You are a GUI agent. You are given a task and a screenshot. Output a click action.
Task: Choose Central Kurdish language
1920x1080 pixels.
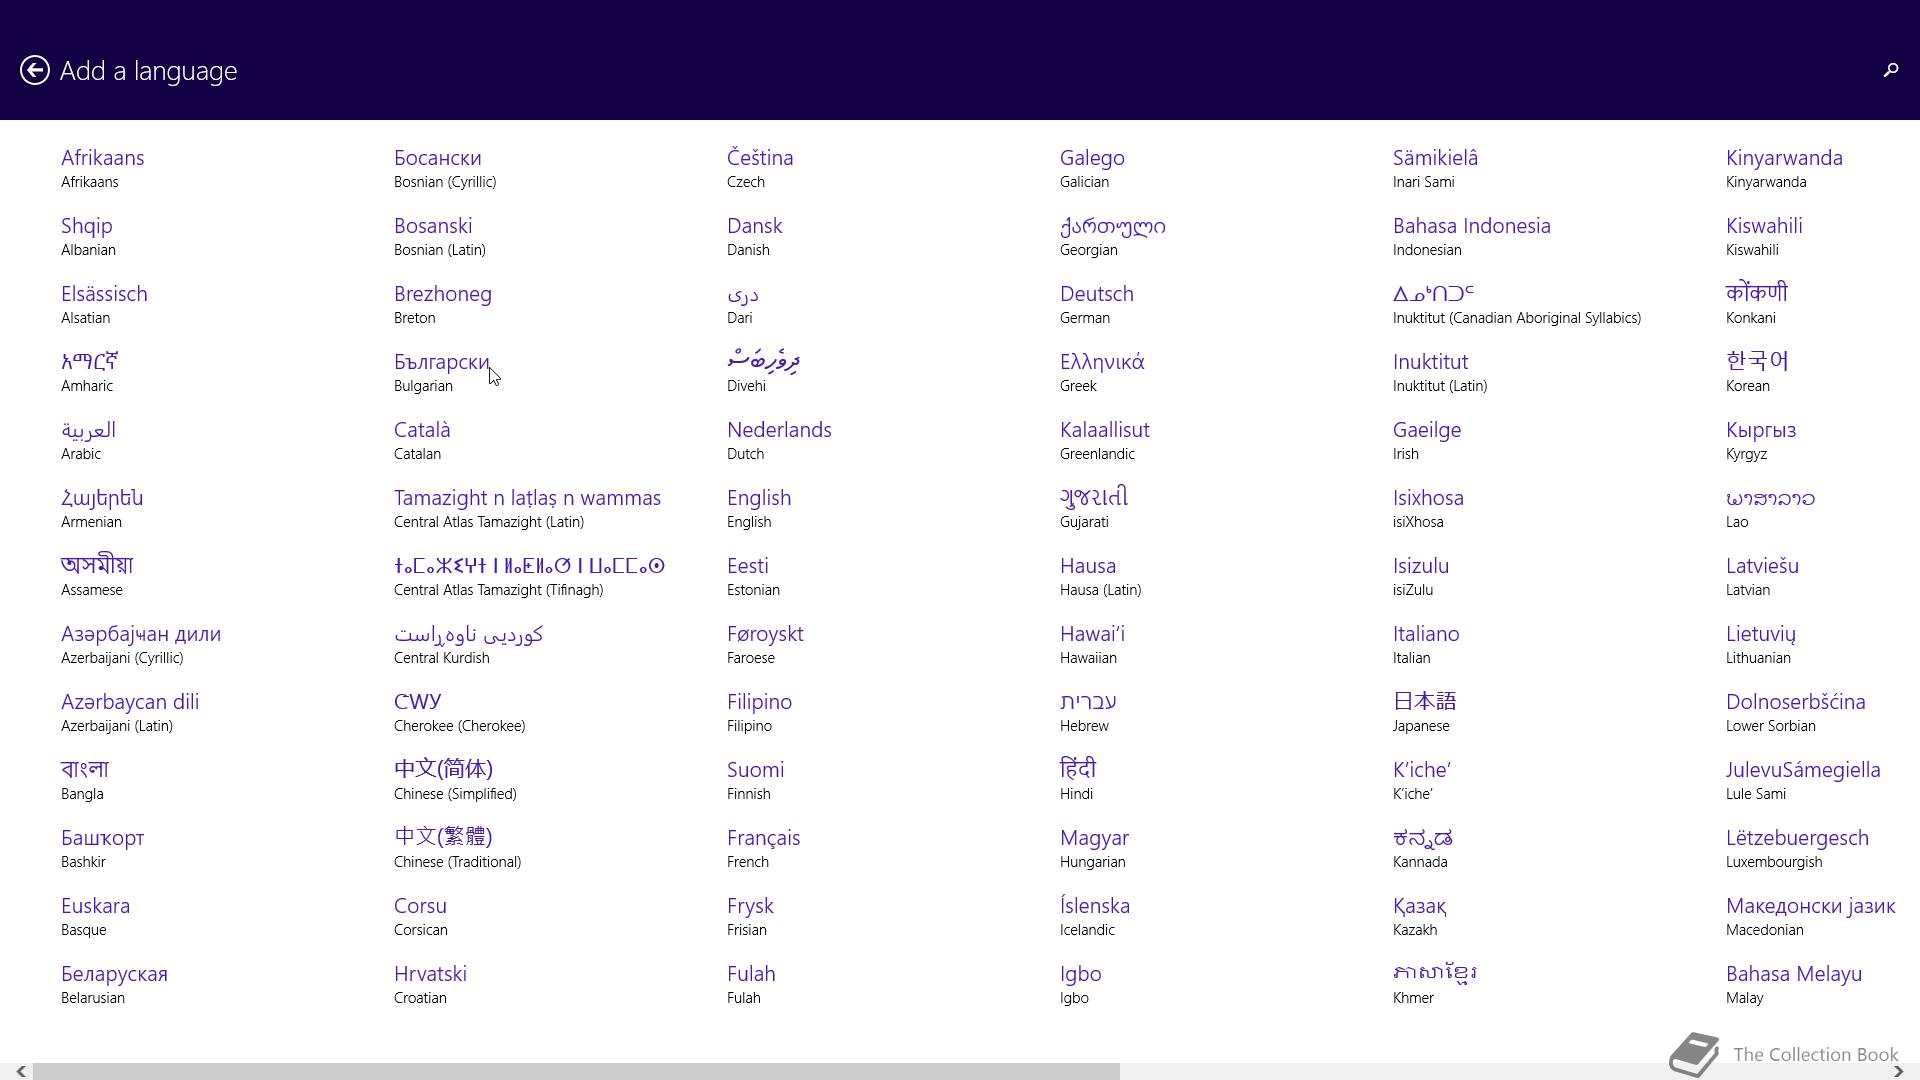pyautogui.click(x=468, y=645)
